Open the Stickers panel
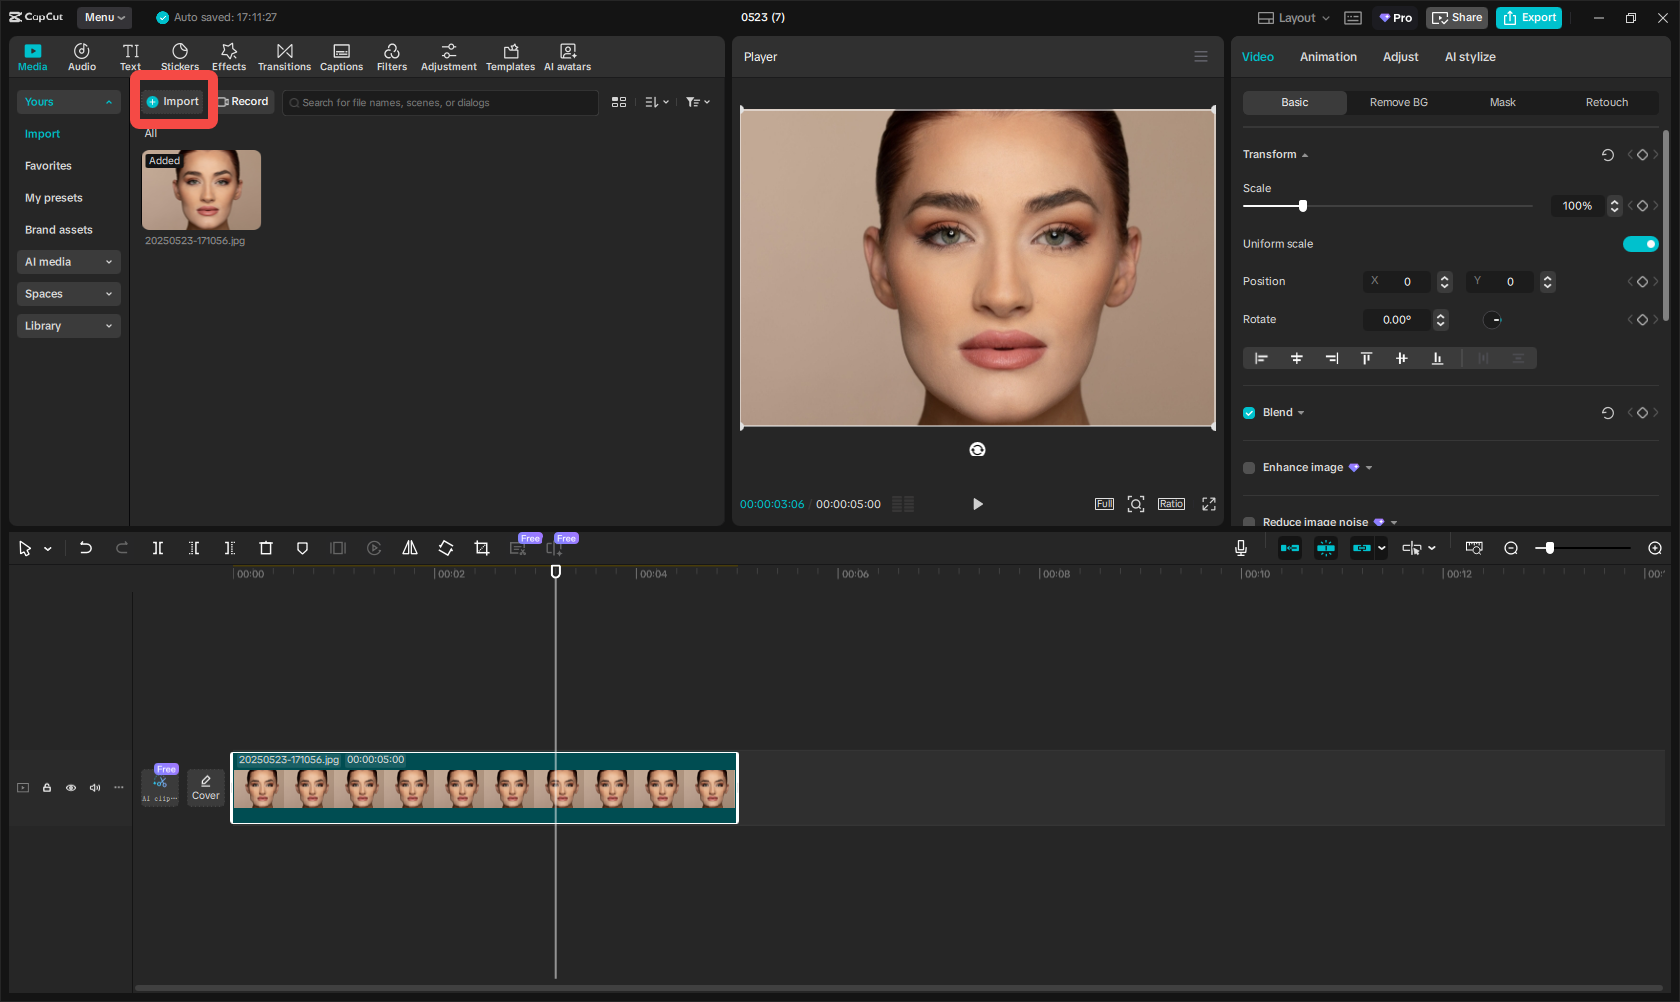1680x1002 pixels. point(180,57)
